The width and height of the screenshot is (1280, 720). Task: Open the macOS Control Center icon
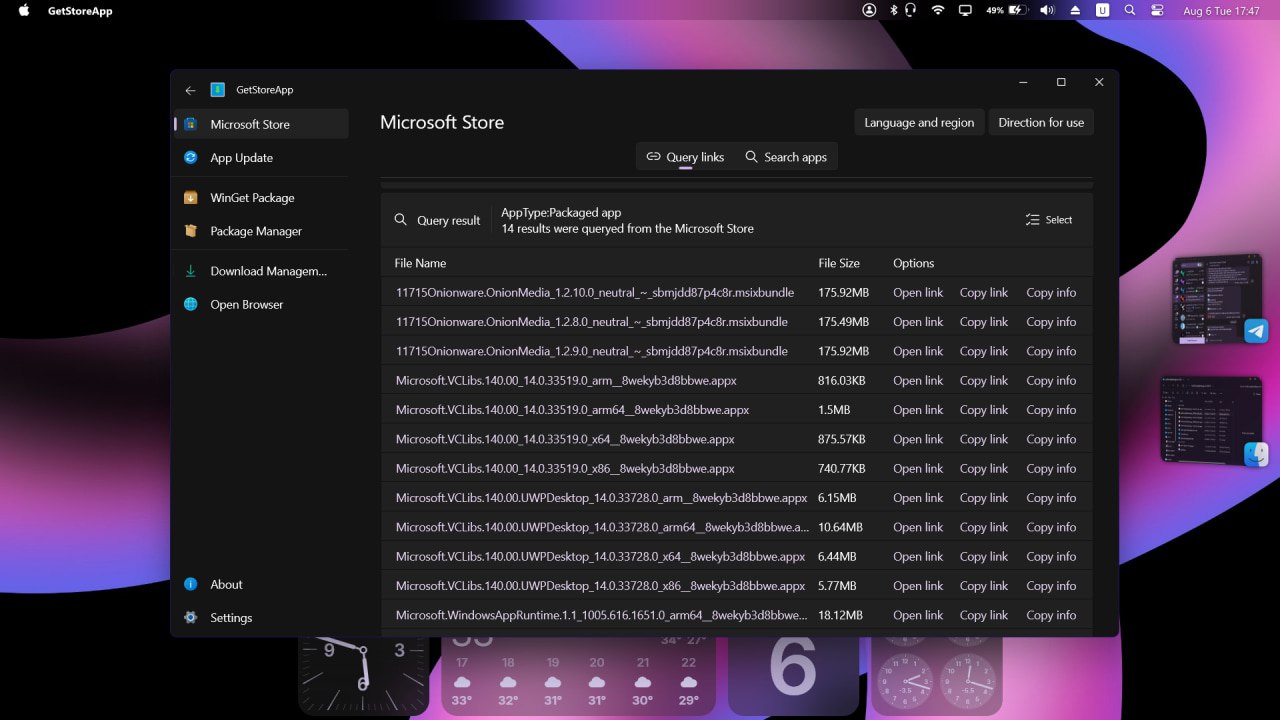coord(1157,10)
